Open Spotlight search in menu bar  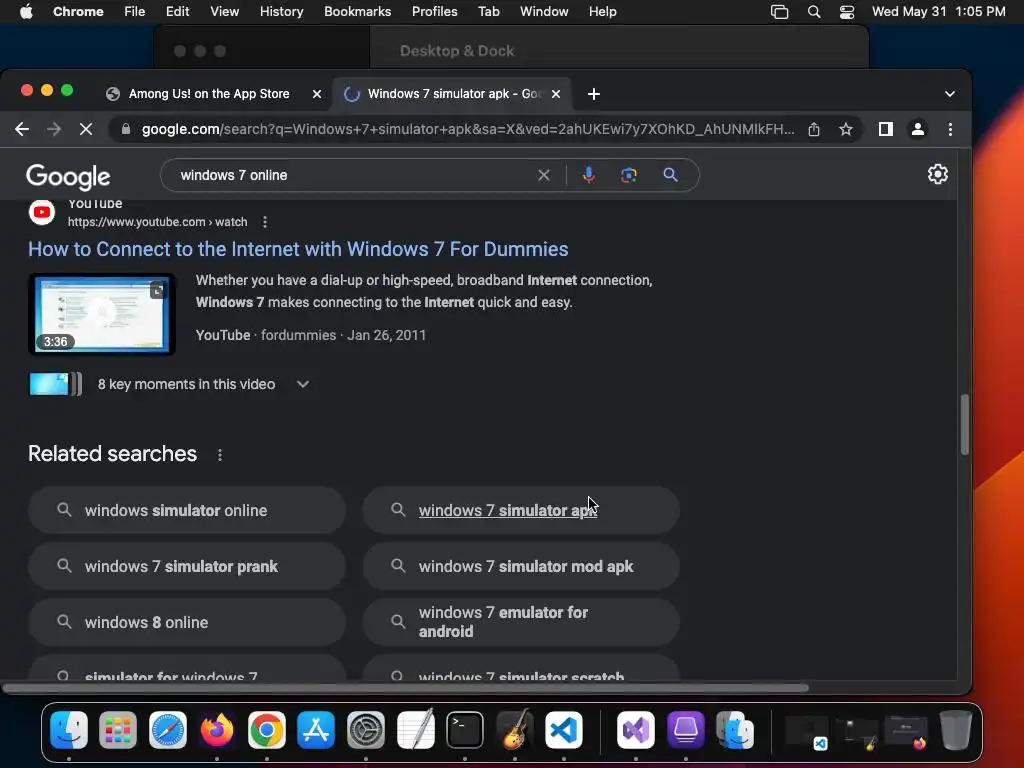click(814, 12)
